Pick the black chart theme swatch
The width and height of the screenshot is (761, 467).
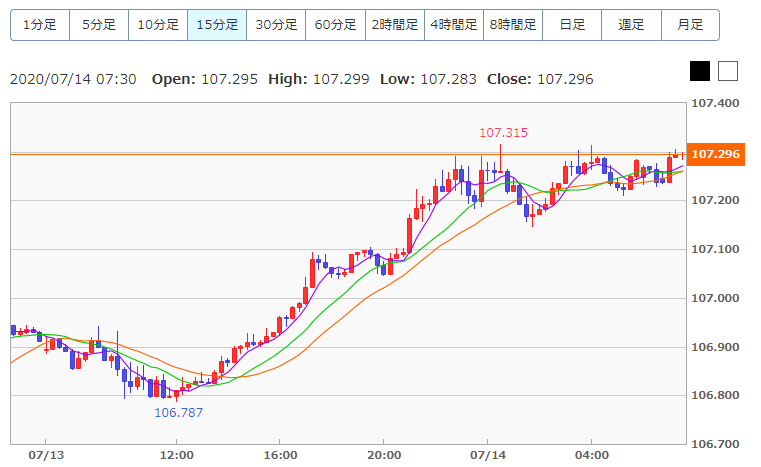point(700,71)
